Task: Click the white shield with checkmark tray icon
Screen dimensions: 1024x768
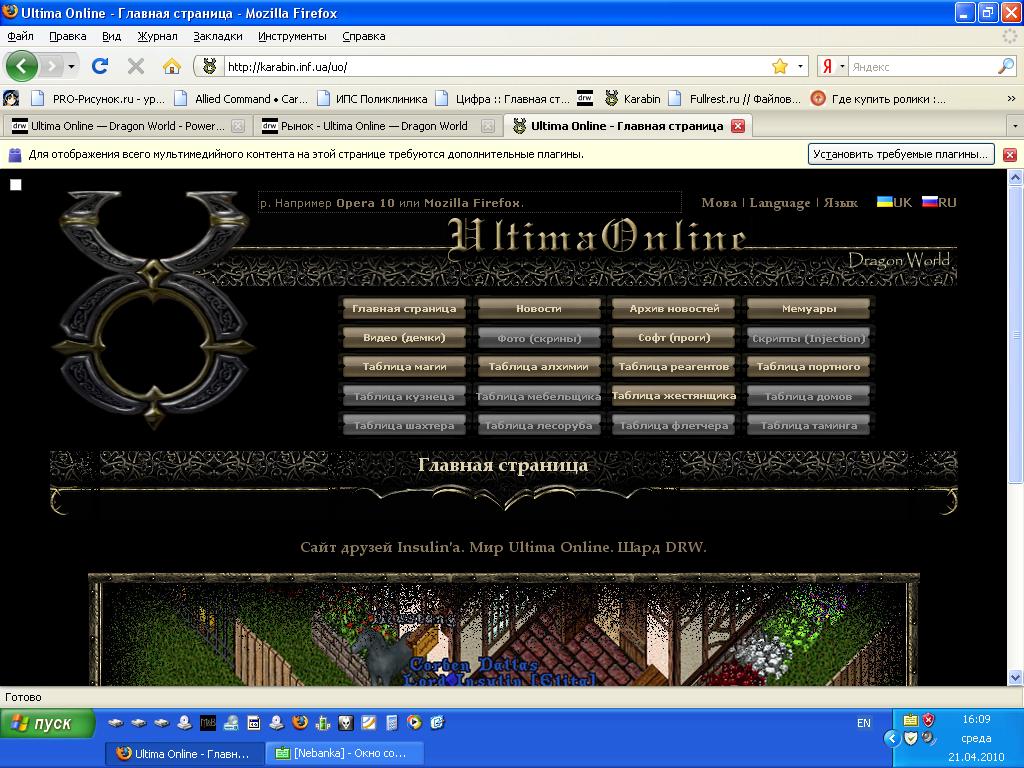Action: tap(910, 738)
